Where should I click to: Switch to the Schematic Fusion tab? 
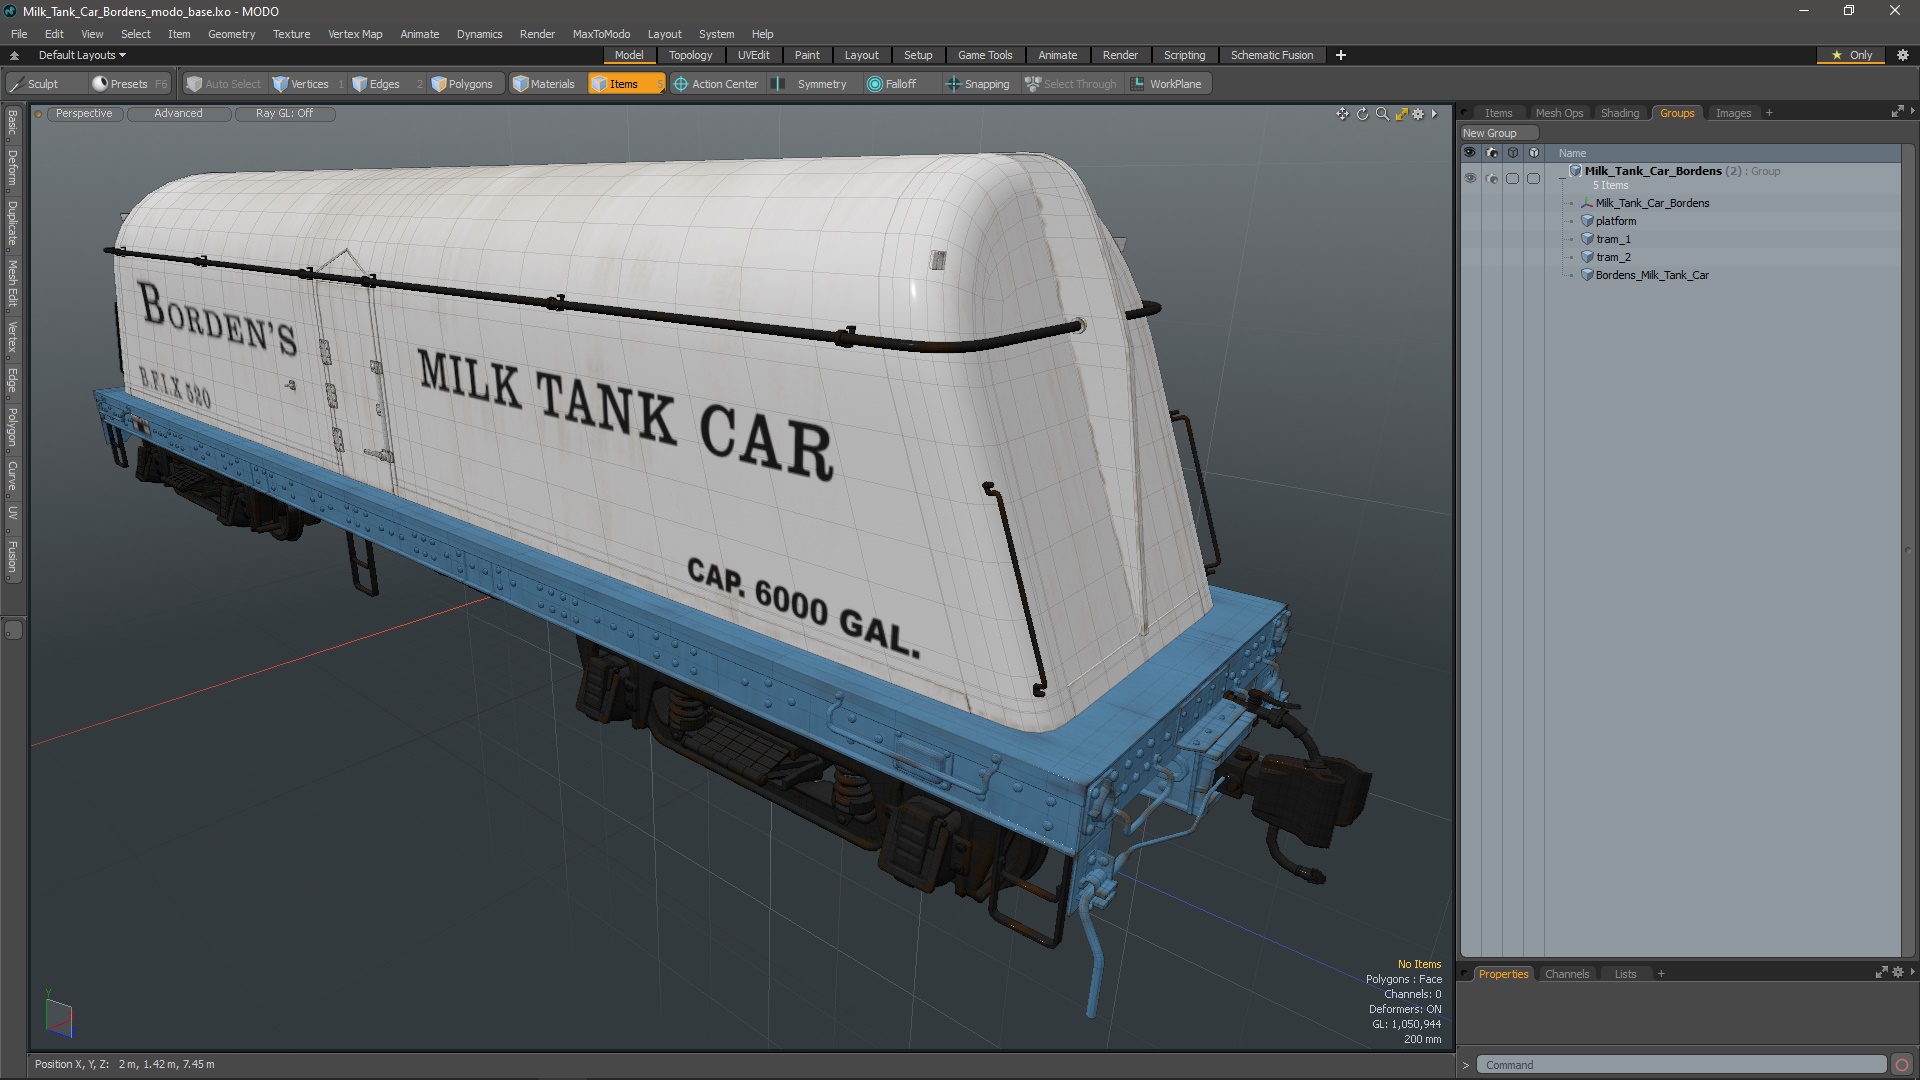coord(1272,55)
